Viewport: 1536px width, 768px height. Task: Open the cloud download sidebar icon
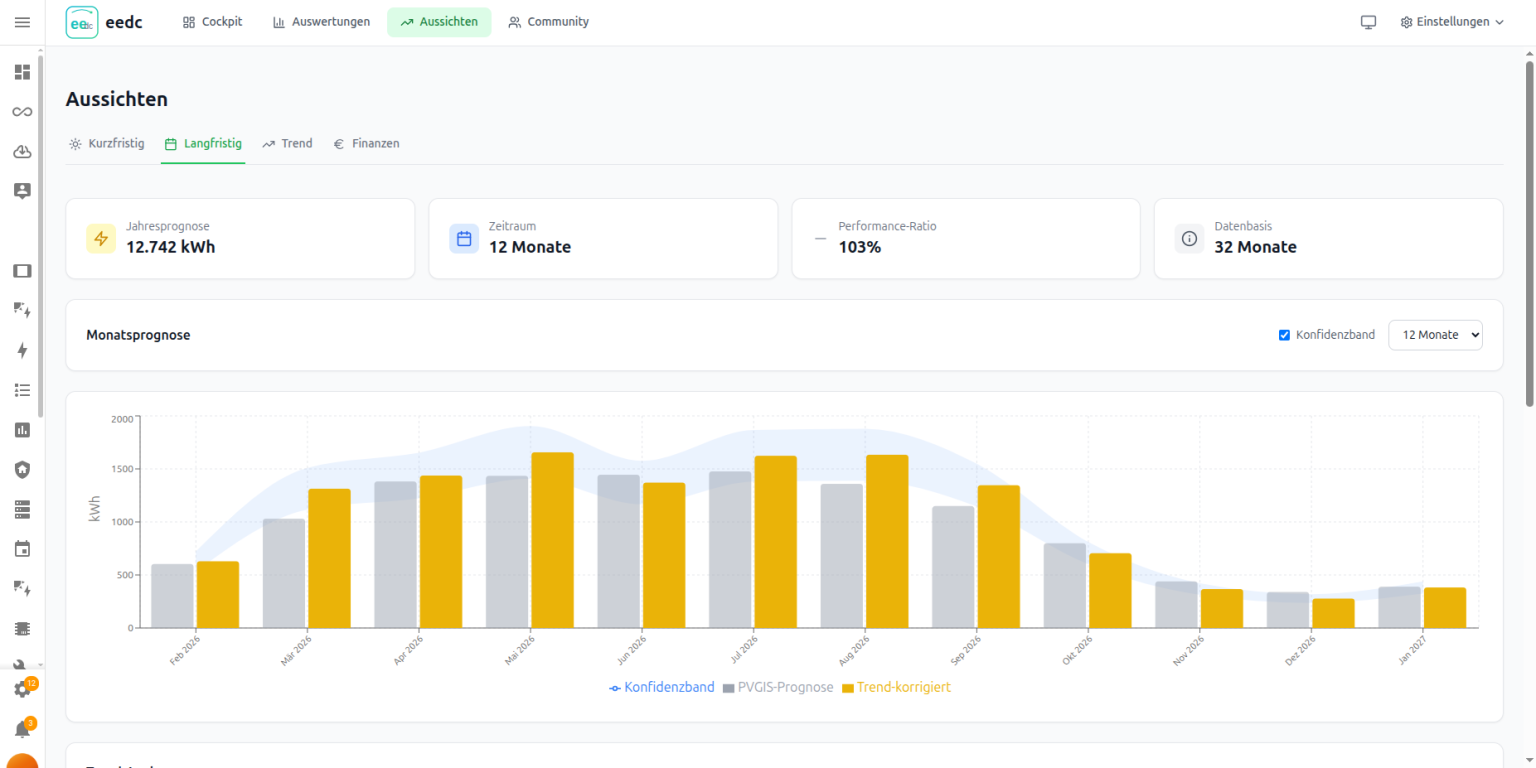click(22, 151)
